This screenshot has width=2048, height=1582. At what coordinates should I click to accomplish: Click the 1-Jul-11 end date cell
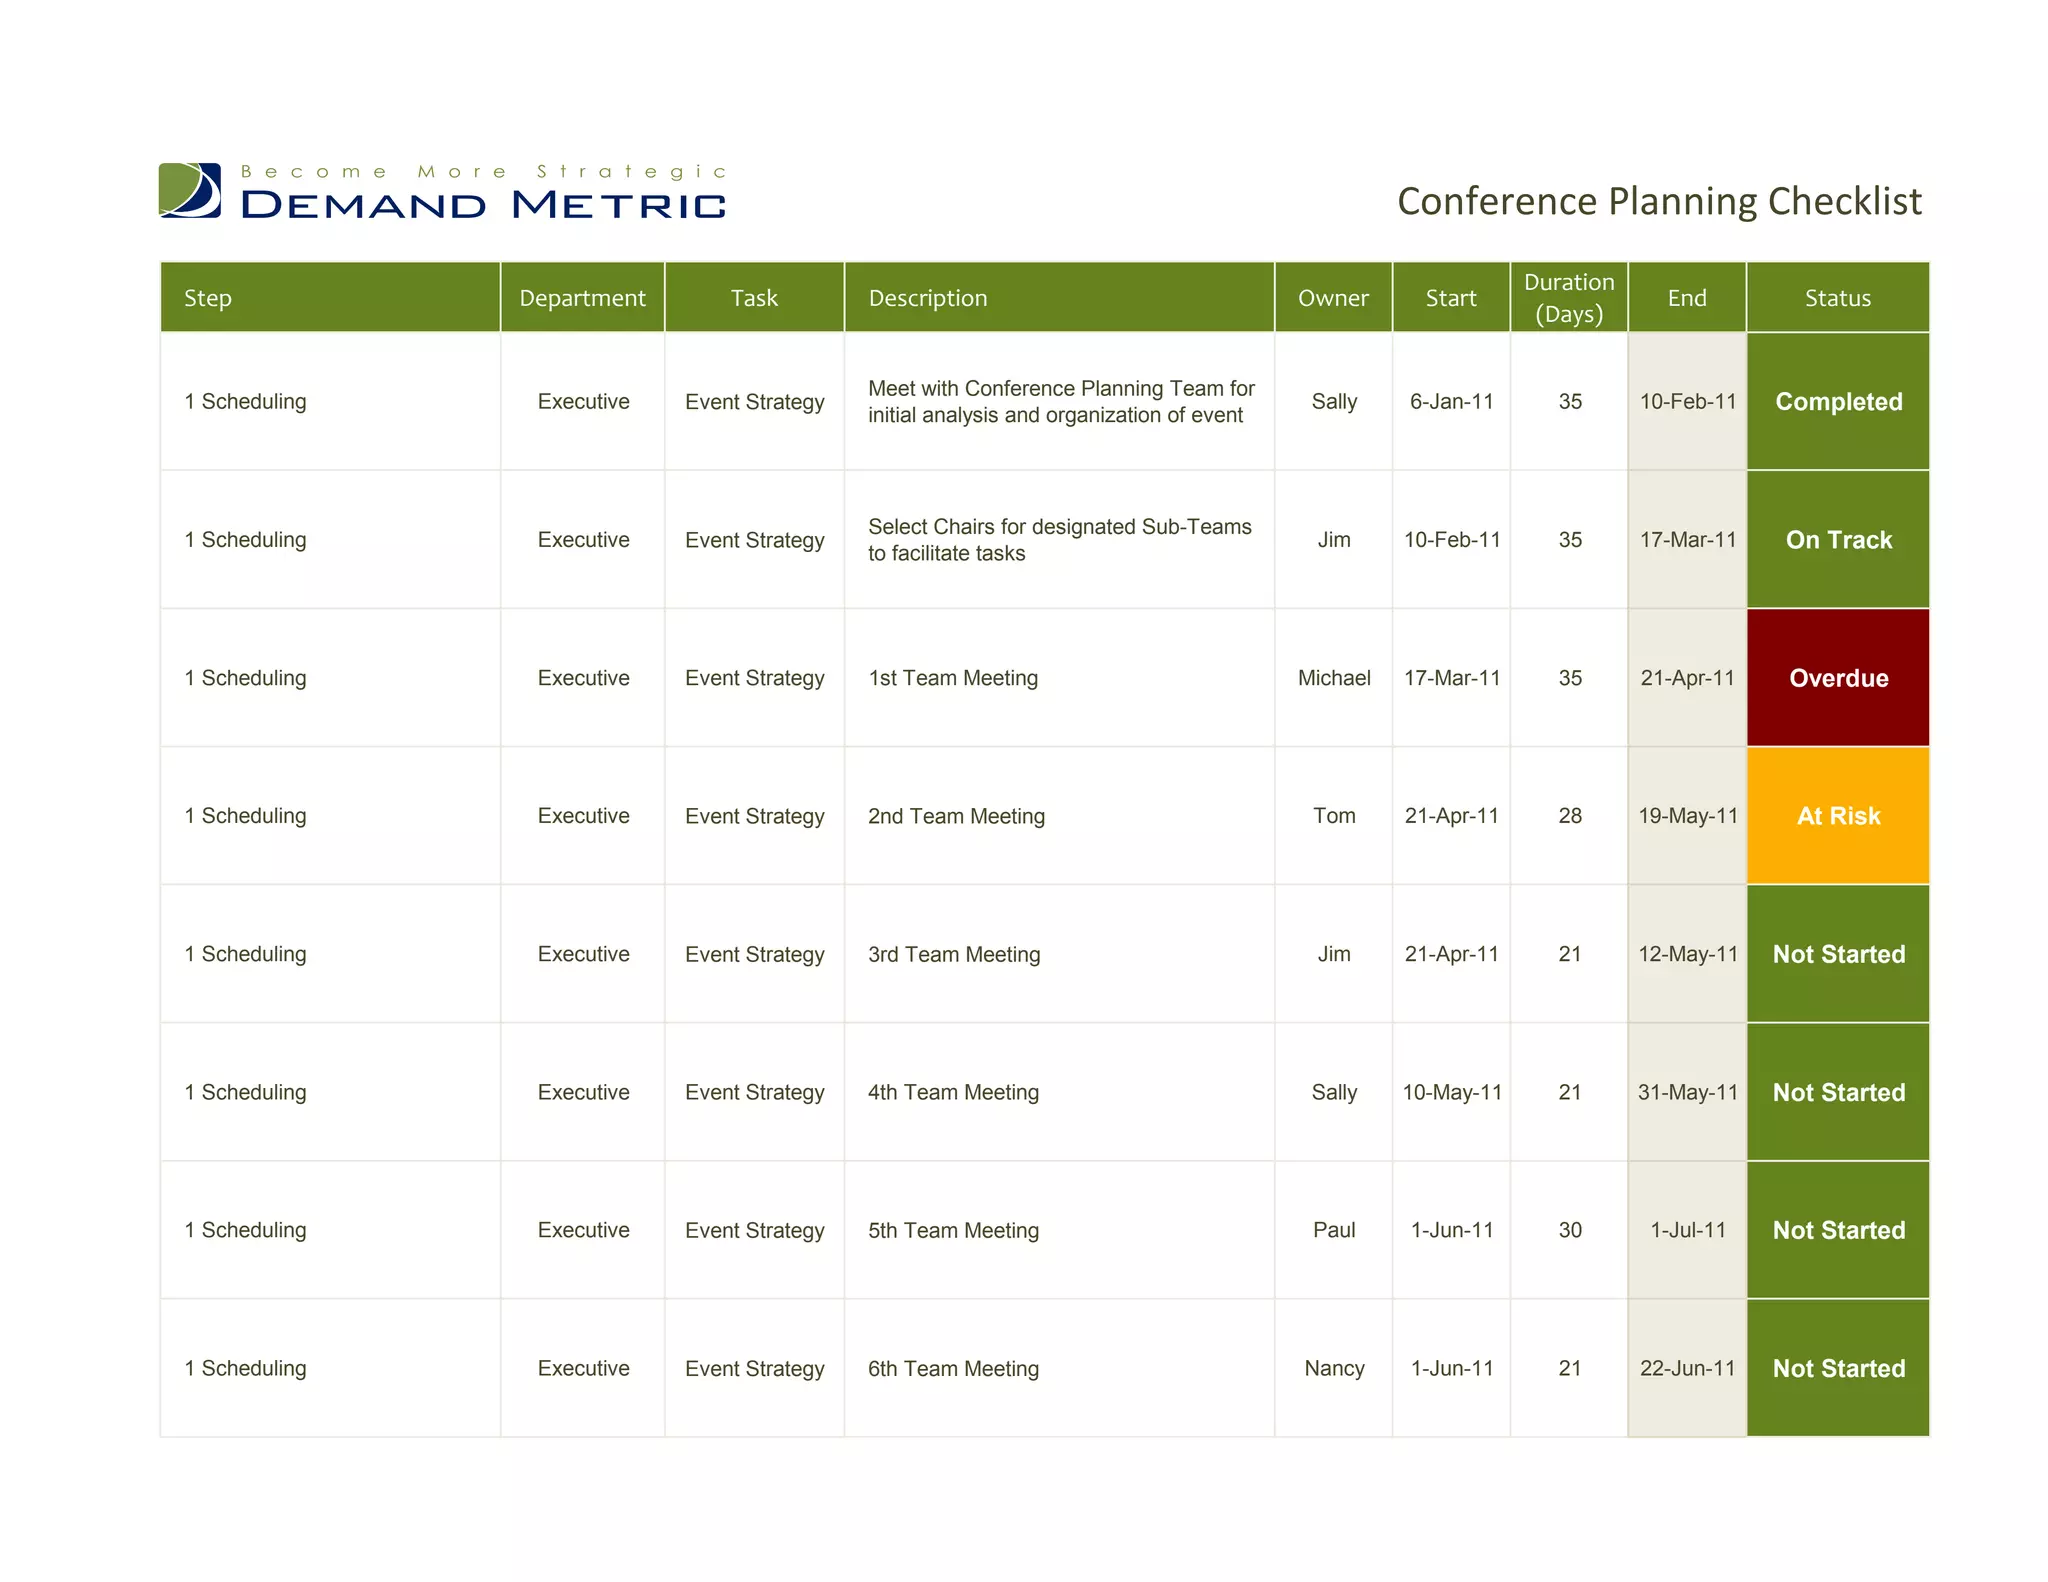coord(1687,1230)
